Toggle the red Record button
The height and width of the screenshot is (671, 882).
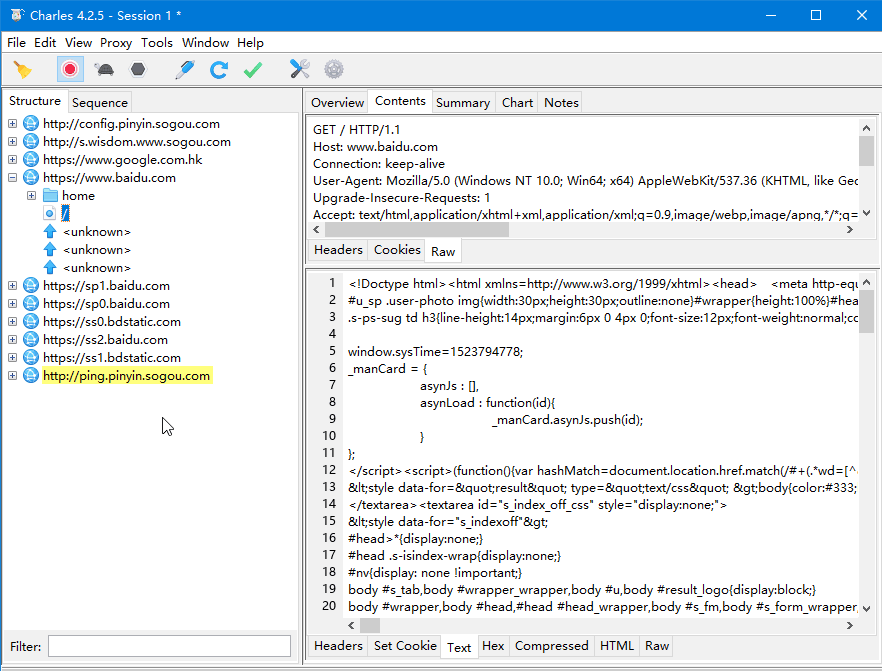[70, 70]
